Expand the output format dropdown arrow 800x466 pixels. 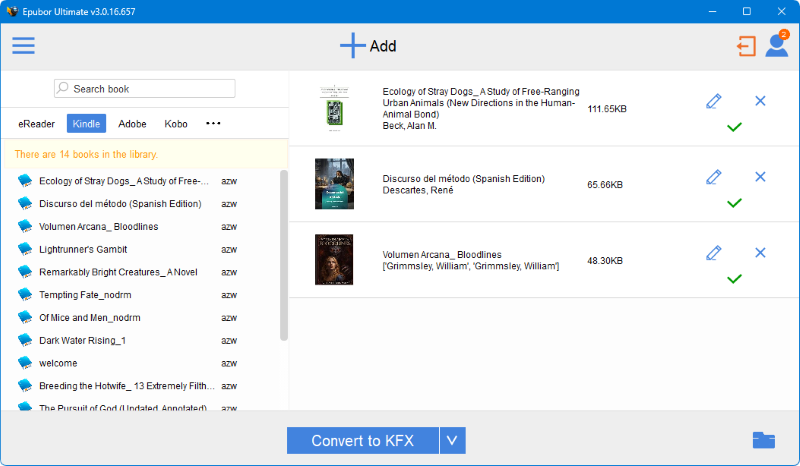(x=453, y=440)
